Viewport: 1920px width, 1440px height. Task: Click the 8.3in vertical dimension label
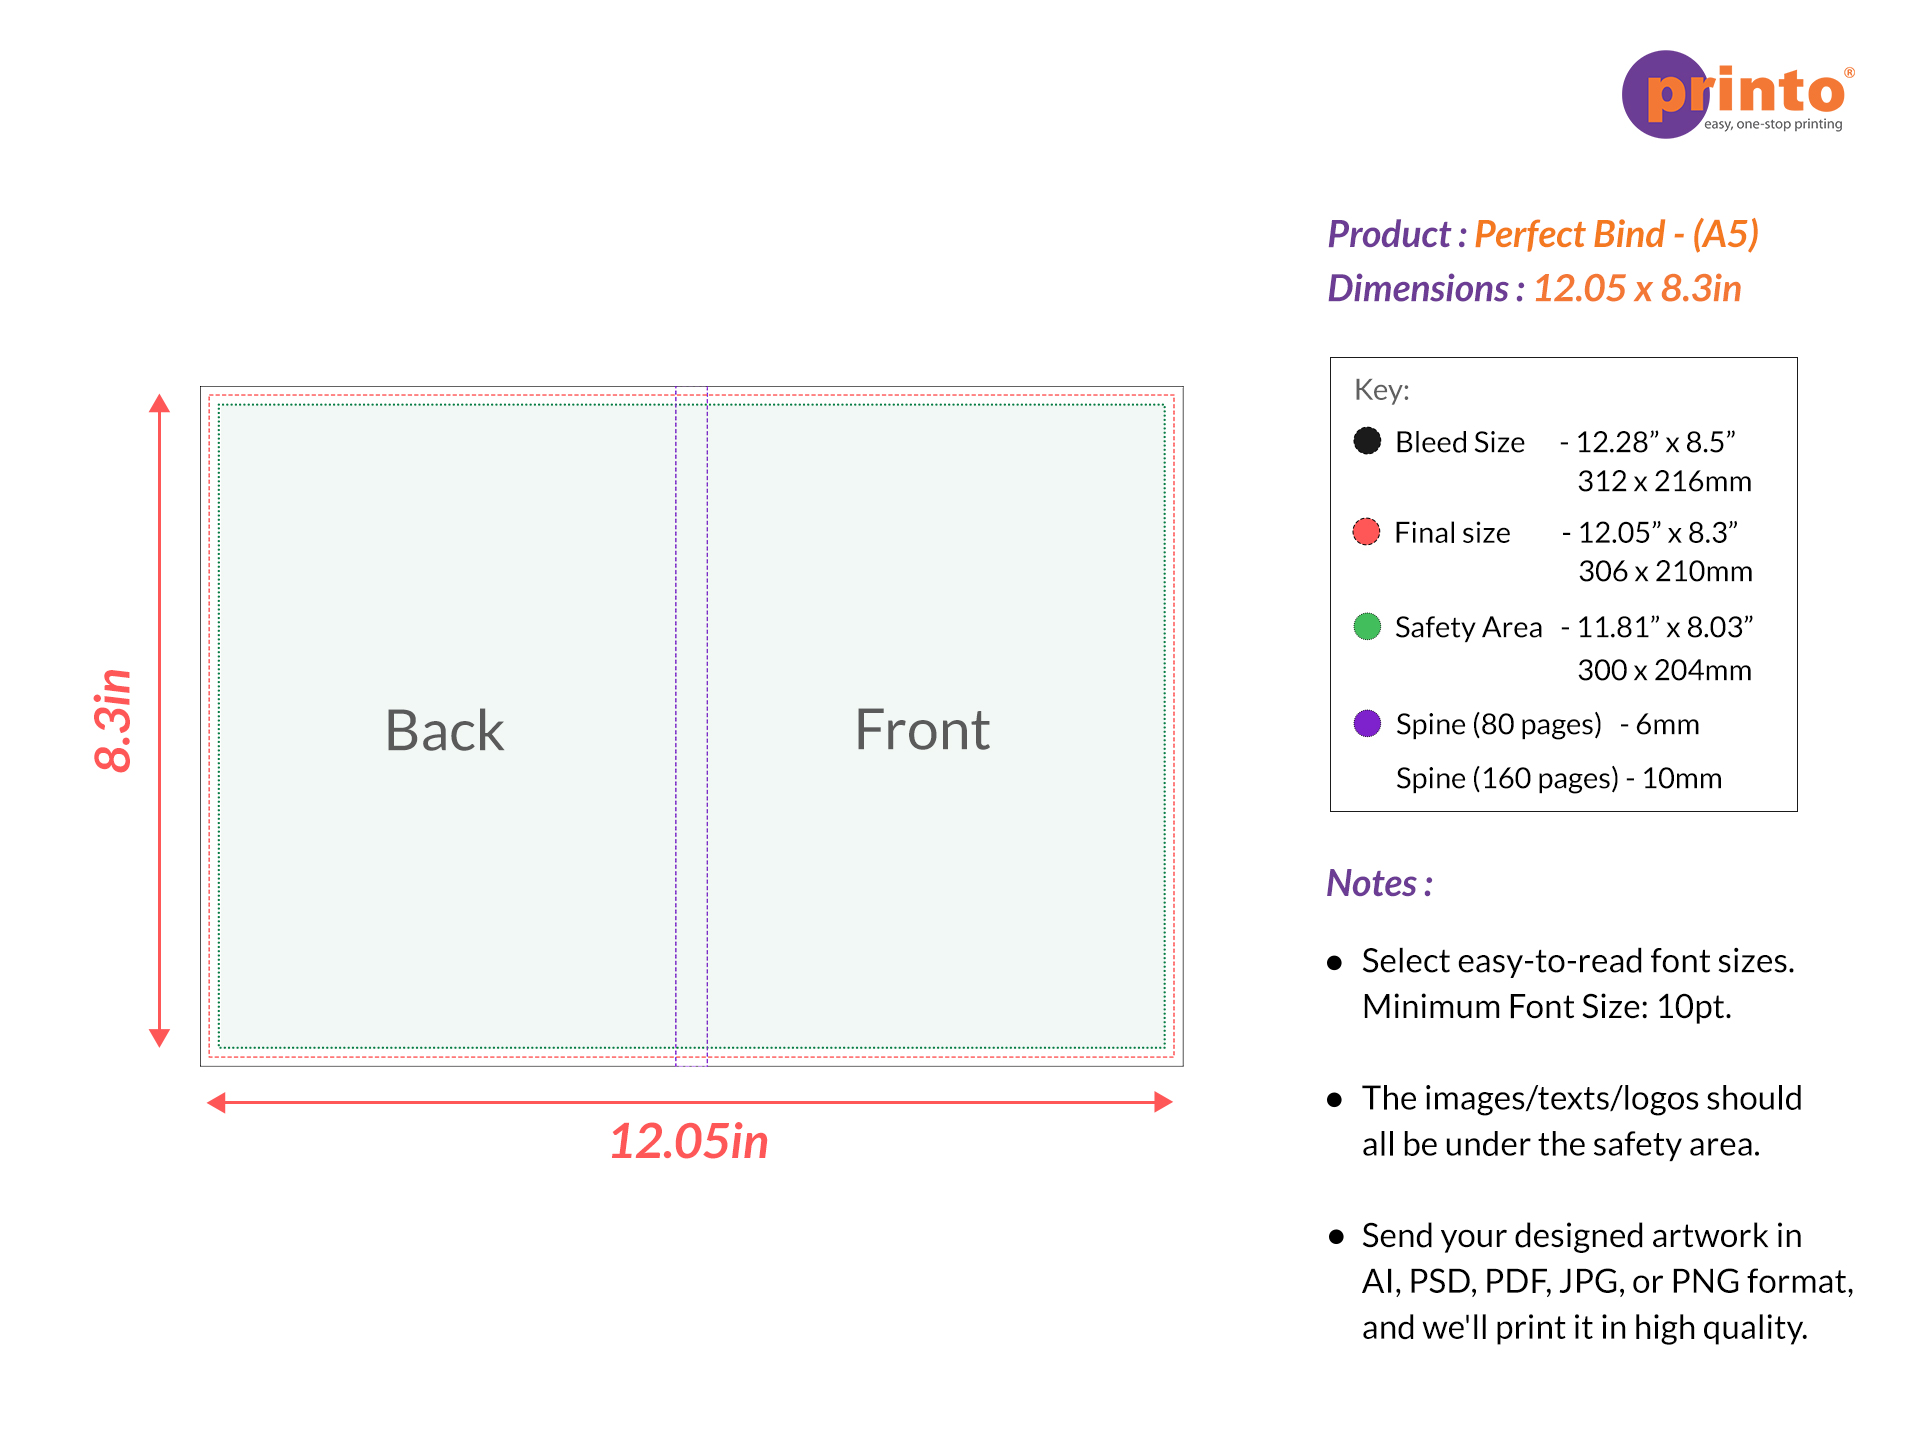(113, 720)
